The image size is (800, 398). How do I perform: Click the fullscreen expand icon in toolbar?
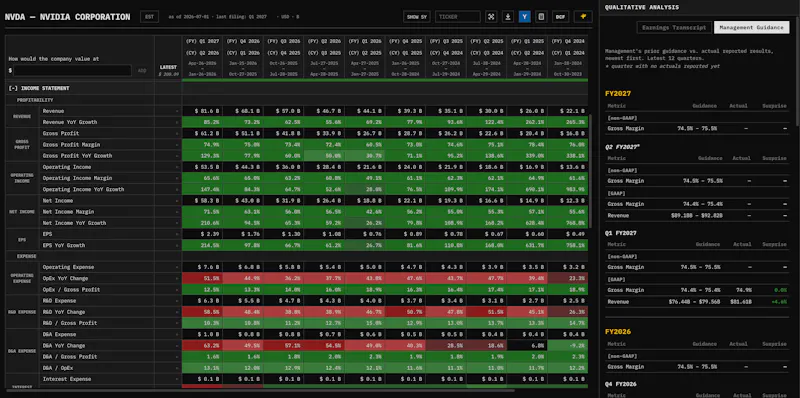coord(491,17)
